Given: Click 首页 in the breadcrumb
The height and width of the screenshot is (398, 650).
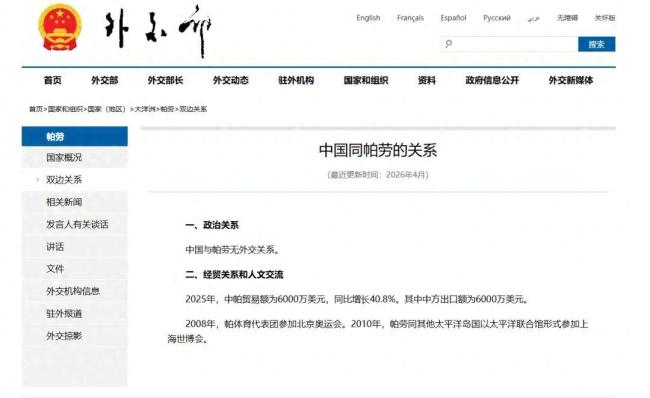Looking at the screenshot, I should [x=36, y=109].
